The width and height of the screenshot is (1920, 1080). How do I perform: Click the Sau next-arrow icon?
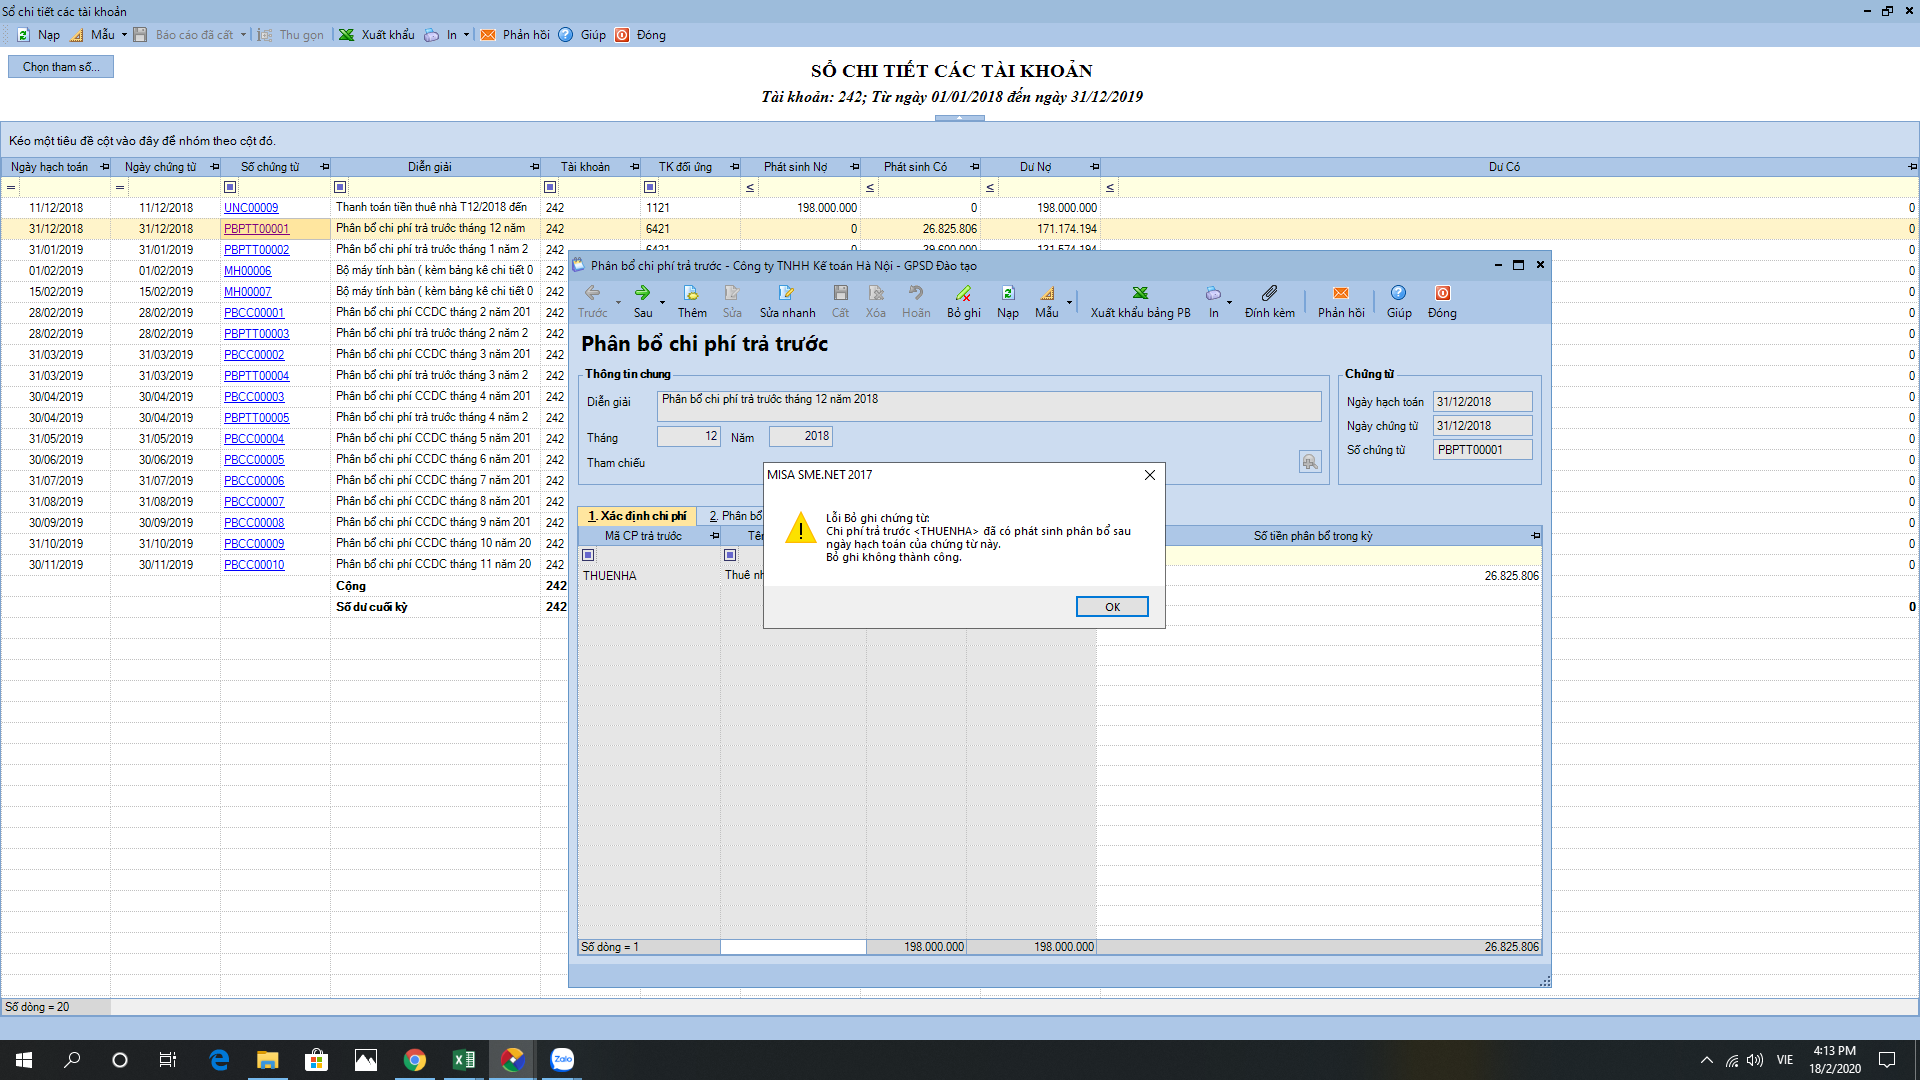pyautogui.click(x=642, y=293)
